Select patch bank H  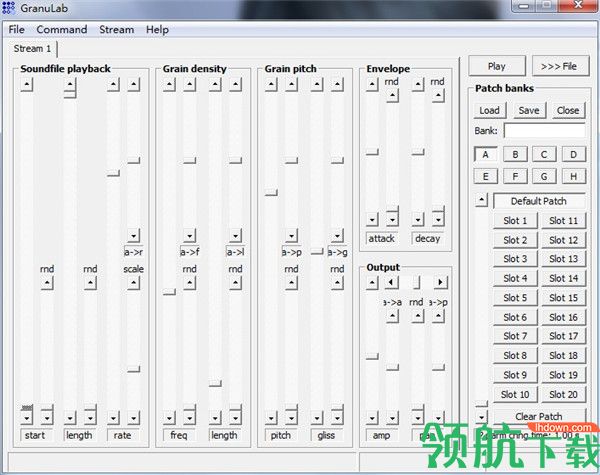573,176
